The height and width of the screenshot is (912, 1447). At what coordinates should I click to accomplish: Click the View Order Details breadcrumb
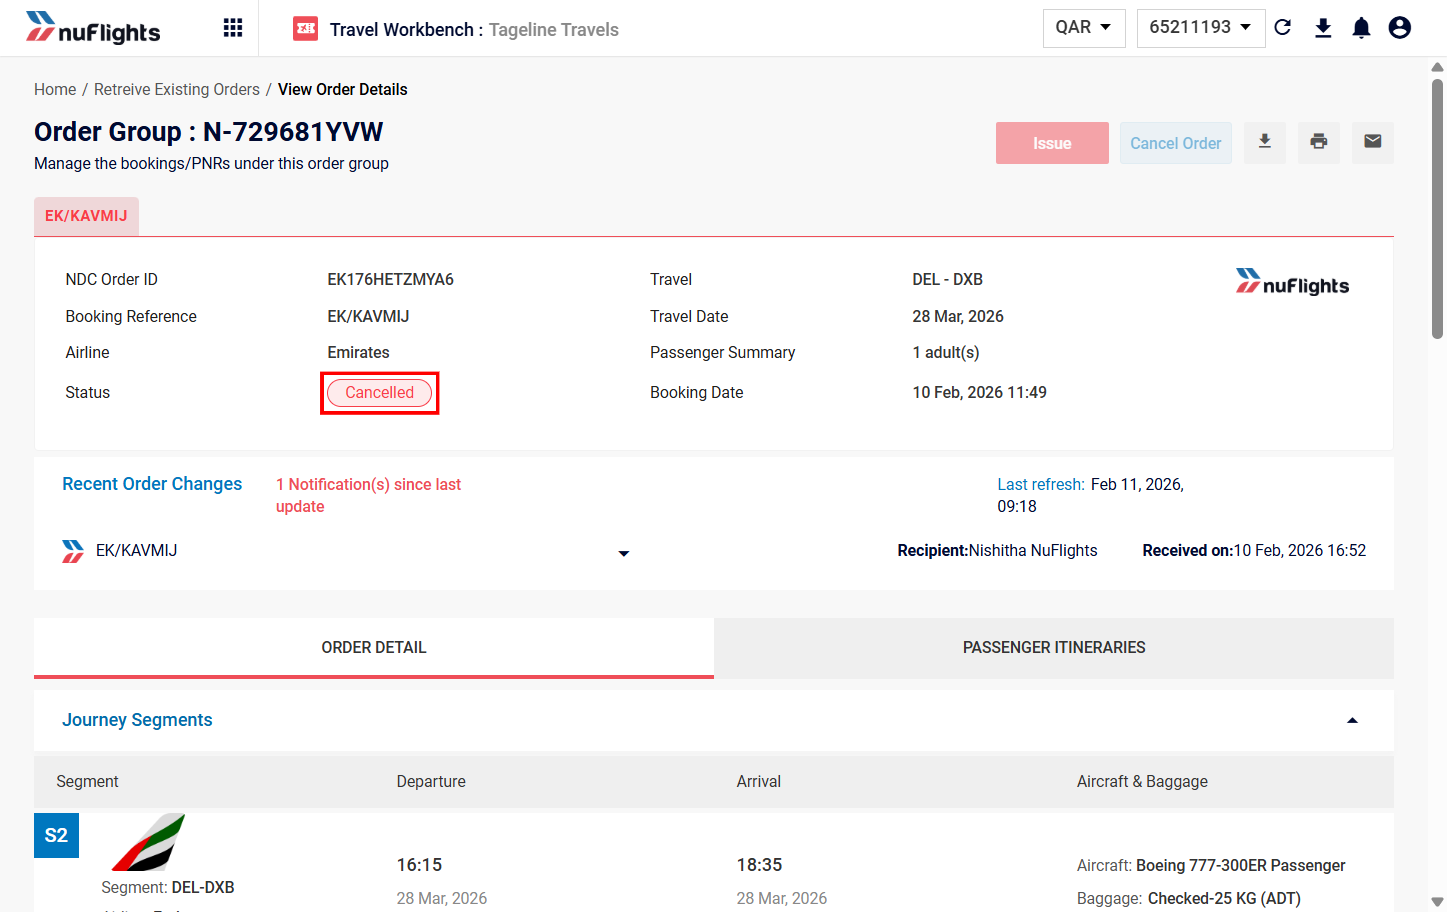[343, 90]
